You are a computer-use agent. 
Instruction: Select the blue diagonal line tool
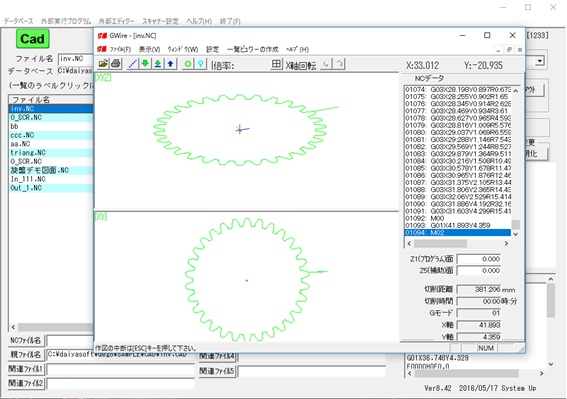pyautogui.click(x=133, y=64)
